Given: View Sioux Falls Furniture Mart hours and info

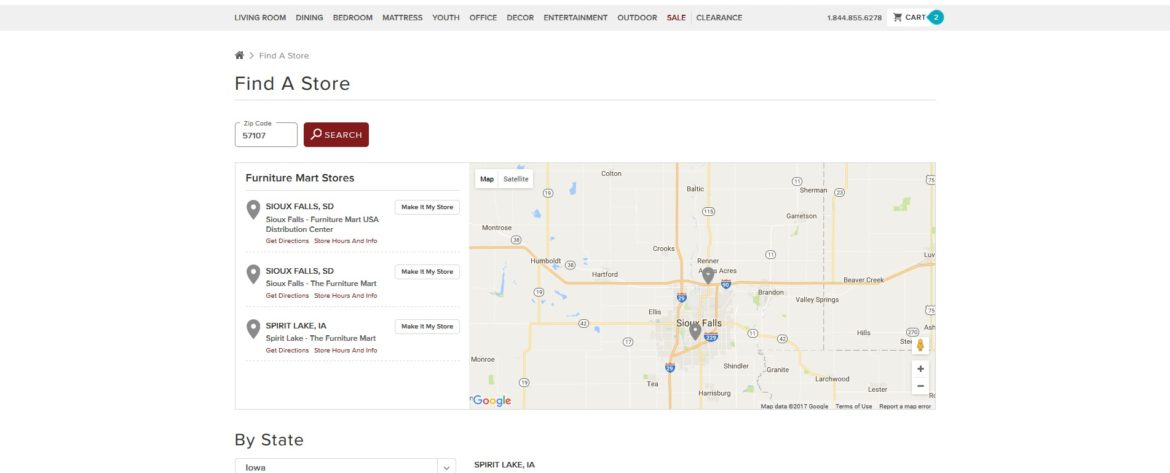Looking at the screenshot, I should coord(345,295).
